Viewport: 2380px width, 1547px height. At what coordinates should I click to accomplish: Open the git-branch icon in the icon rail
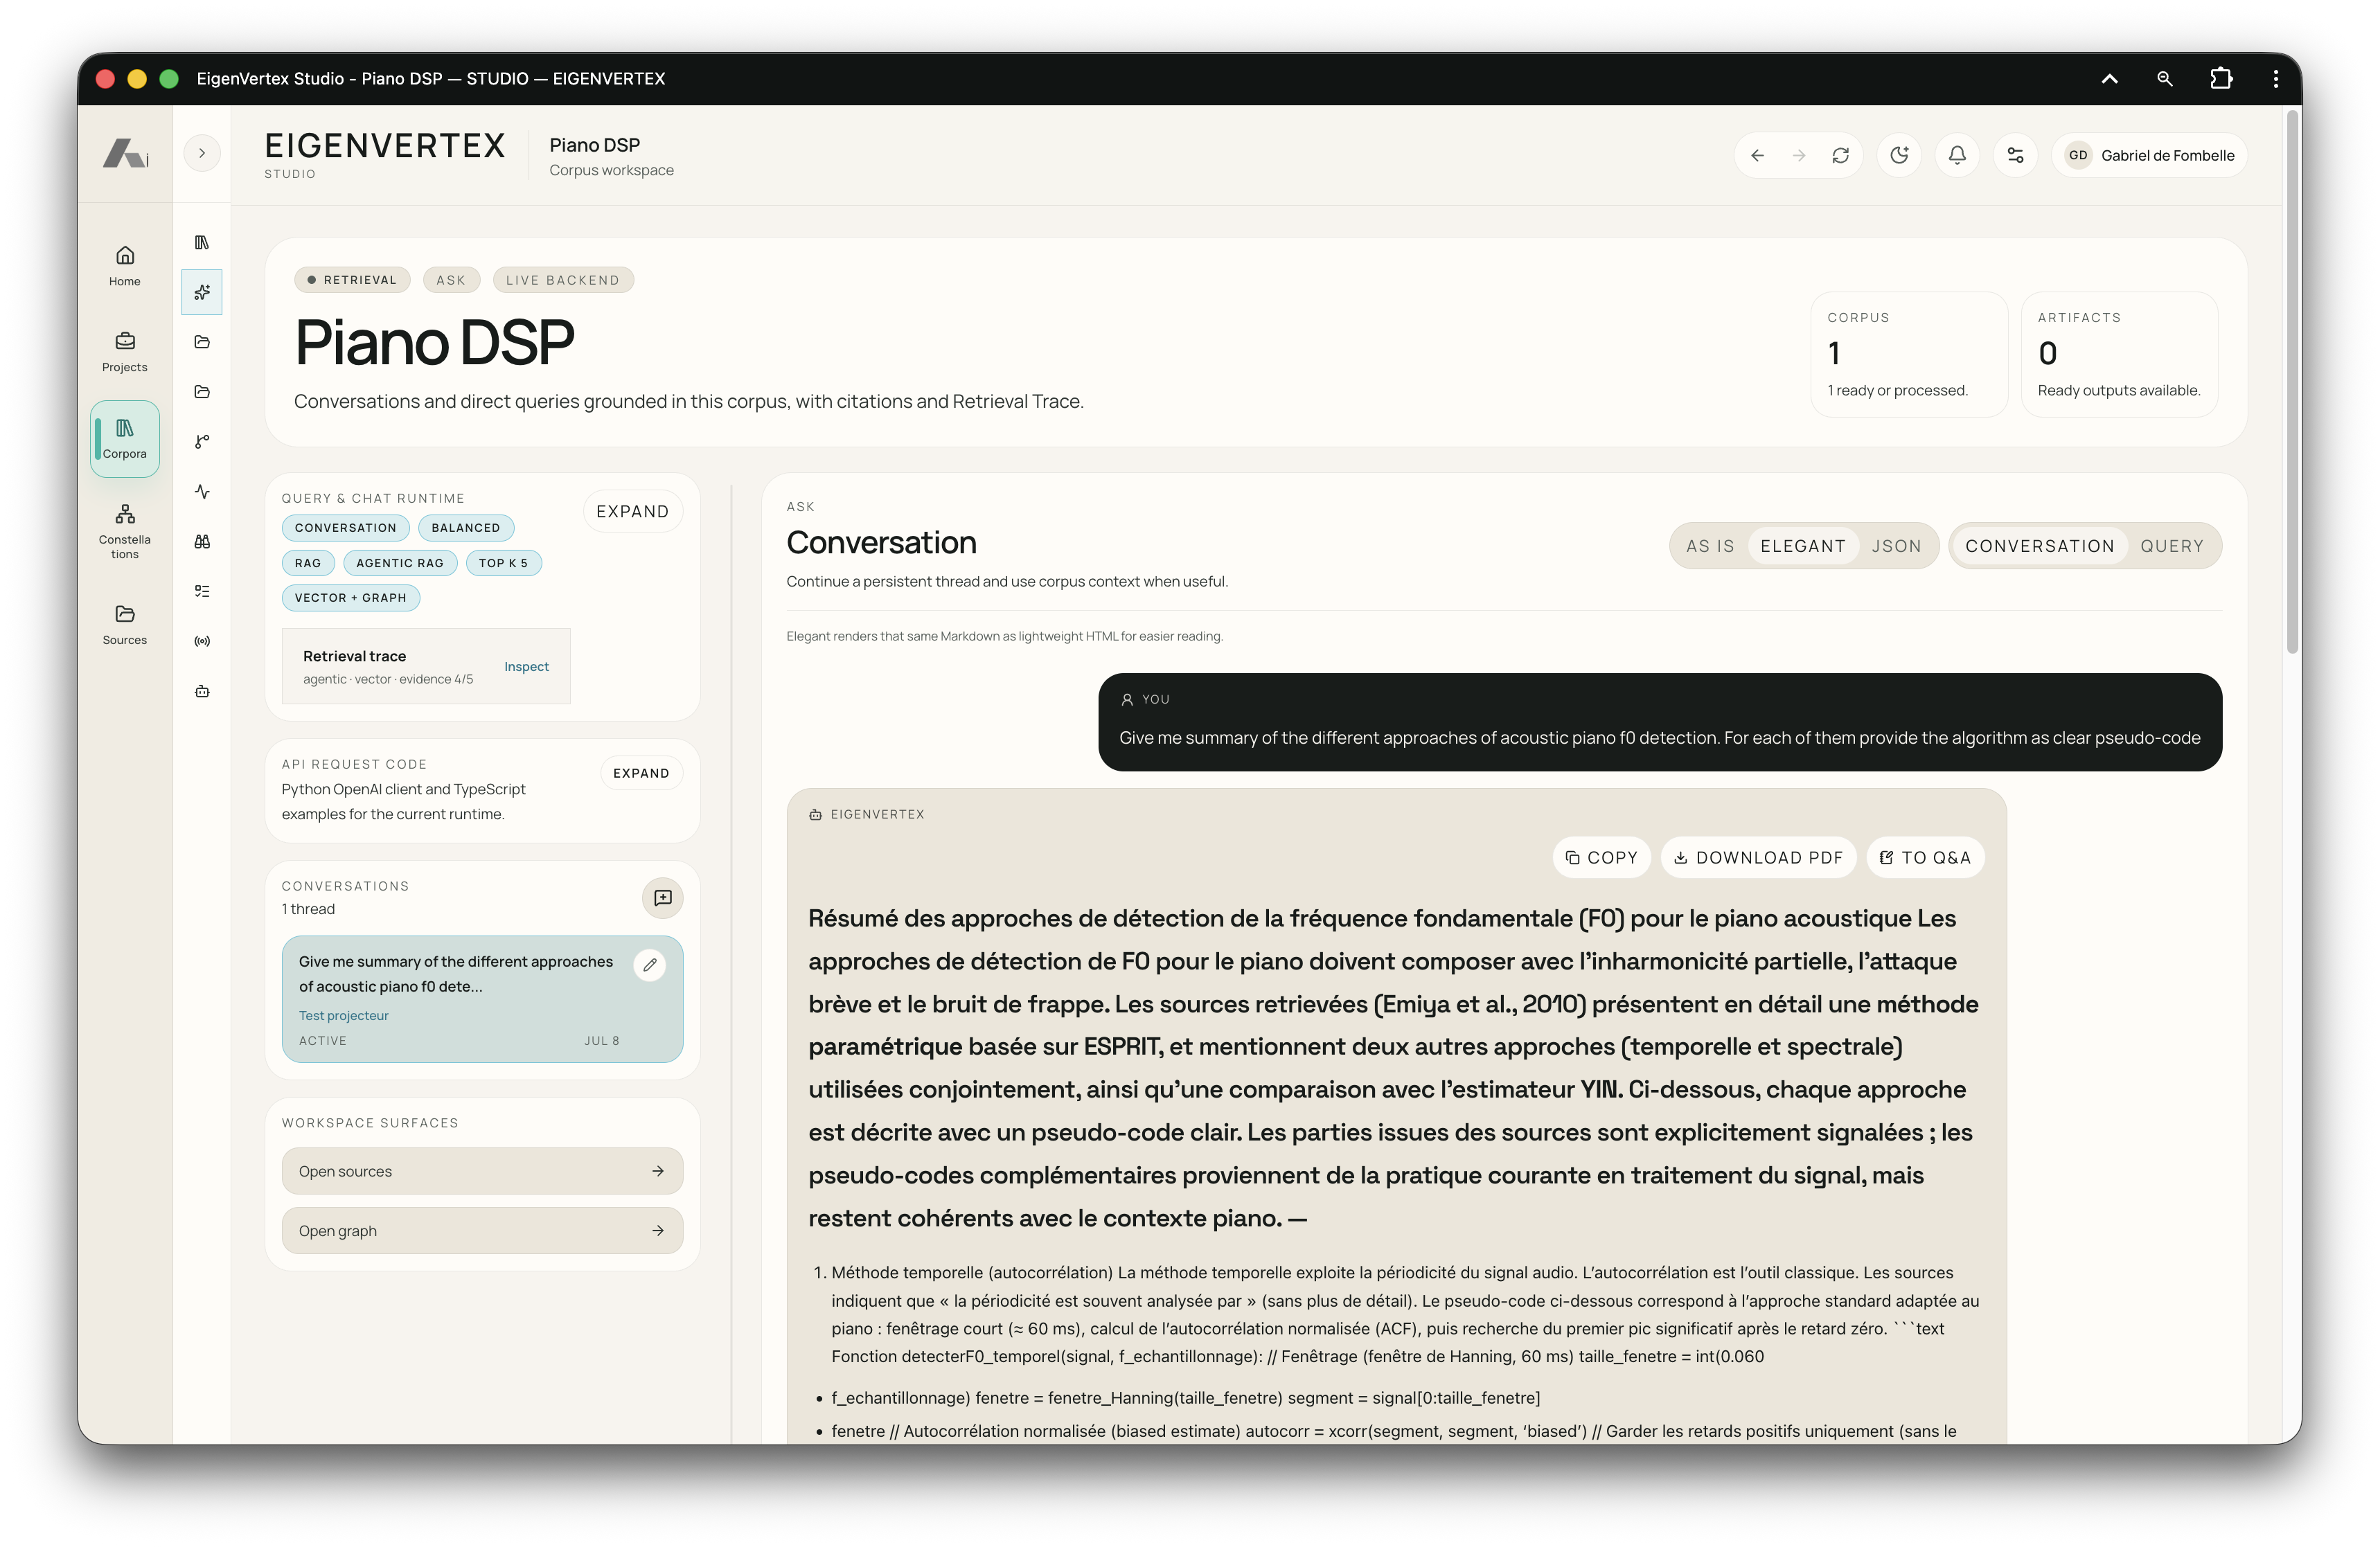pyautogui.click(x=202, y=442)
